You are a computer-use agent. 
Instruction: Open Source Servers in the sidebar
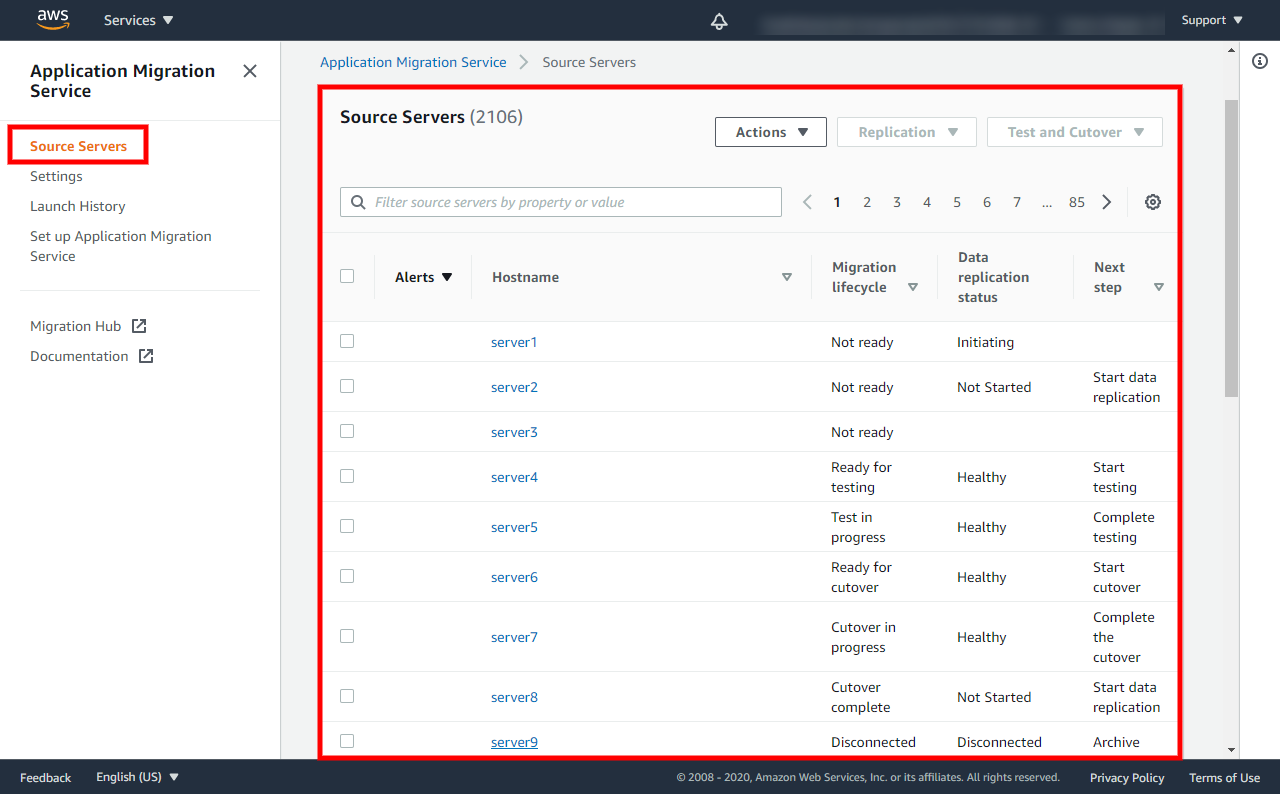79,146
